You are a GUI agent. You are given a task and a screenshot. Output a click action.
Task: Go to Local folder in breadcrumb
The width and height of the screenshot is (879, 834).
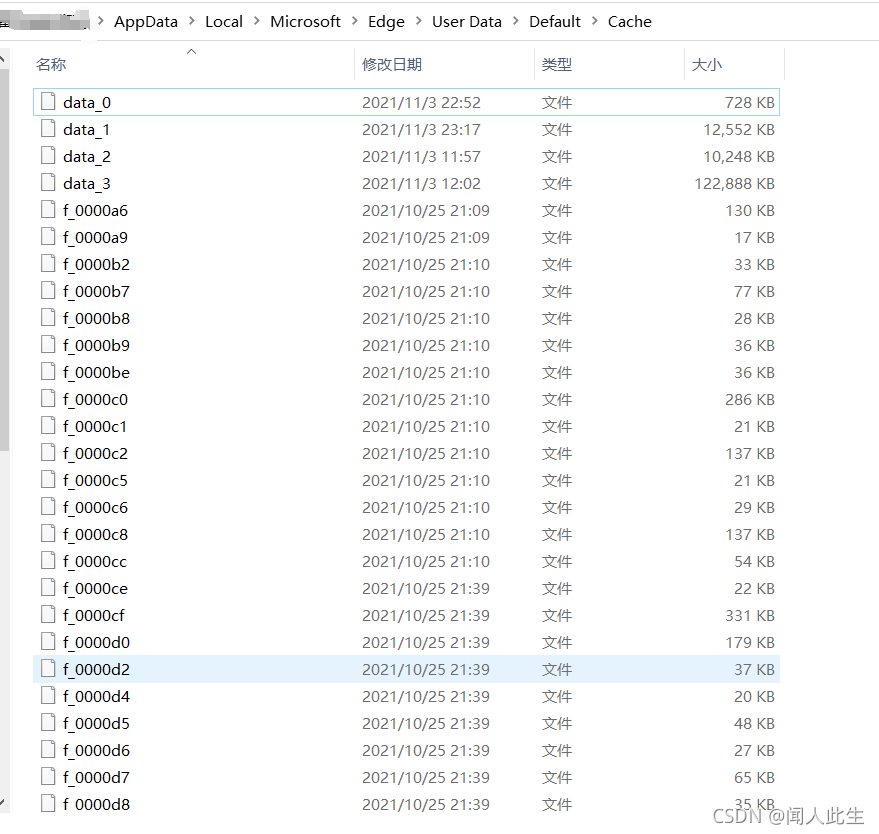224,21
